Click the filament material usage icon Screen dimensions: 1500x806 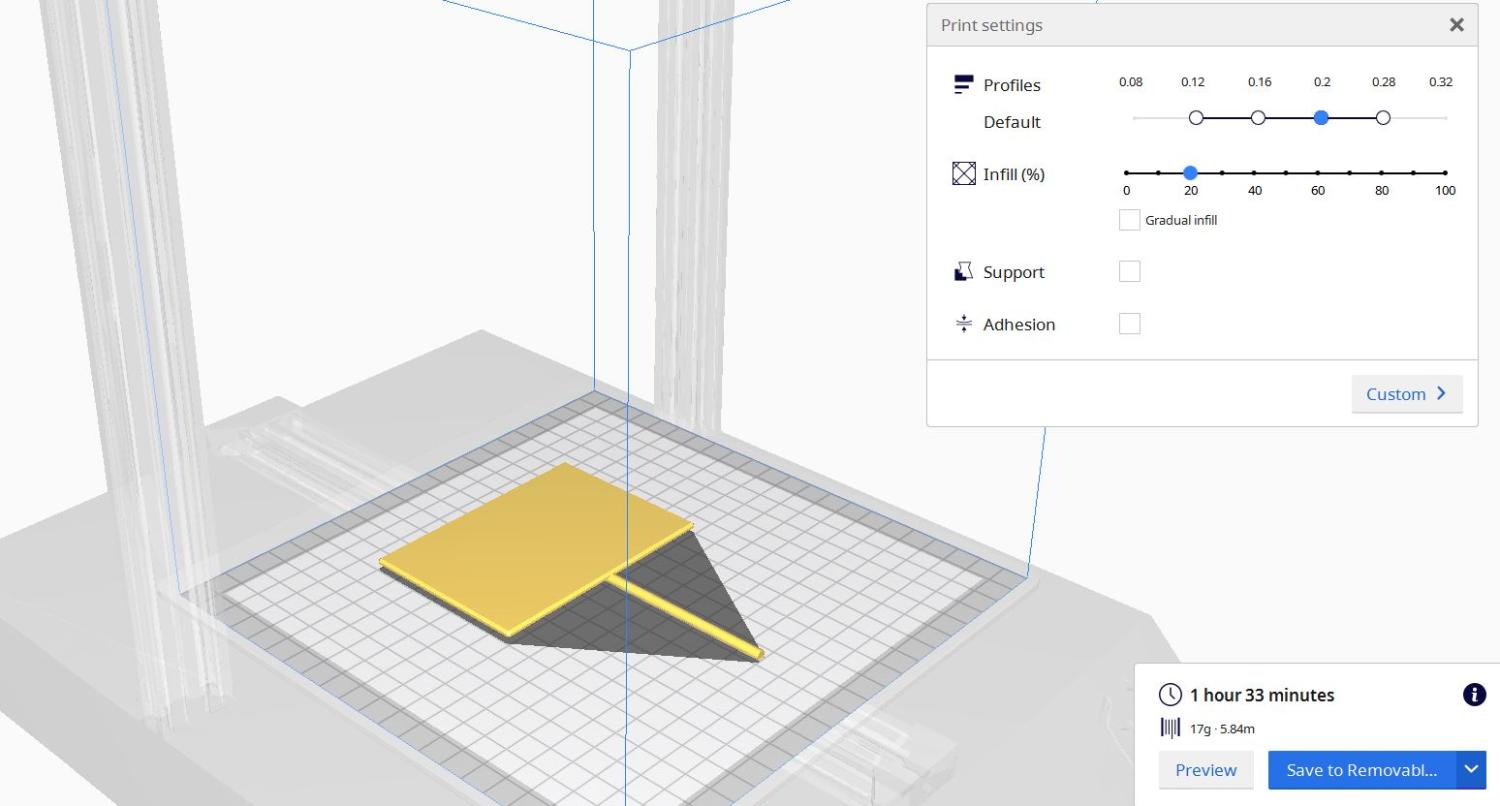(1170, 728)
